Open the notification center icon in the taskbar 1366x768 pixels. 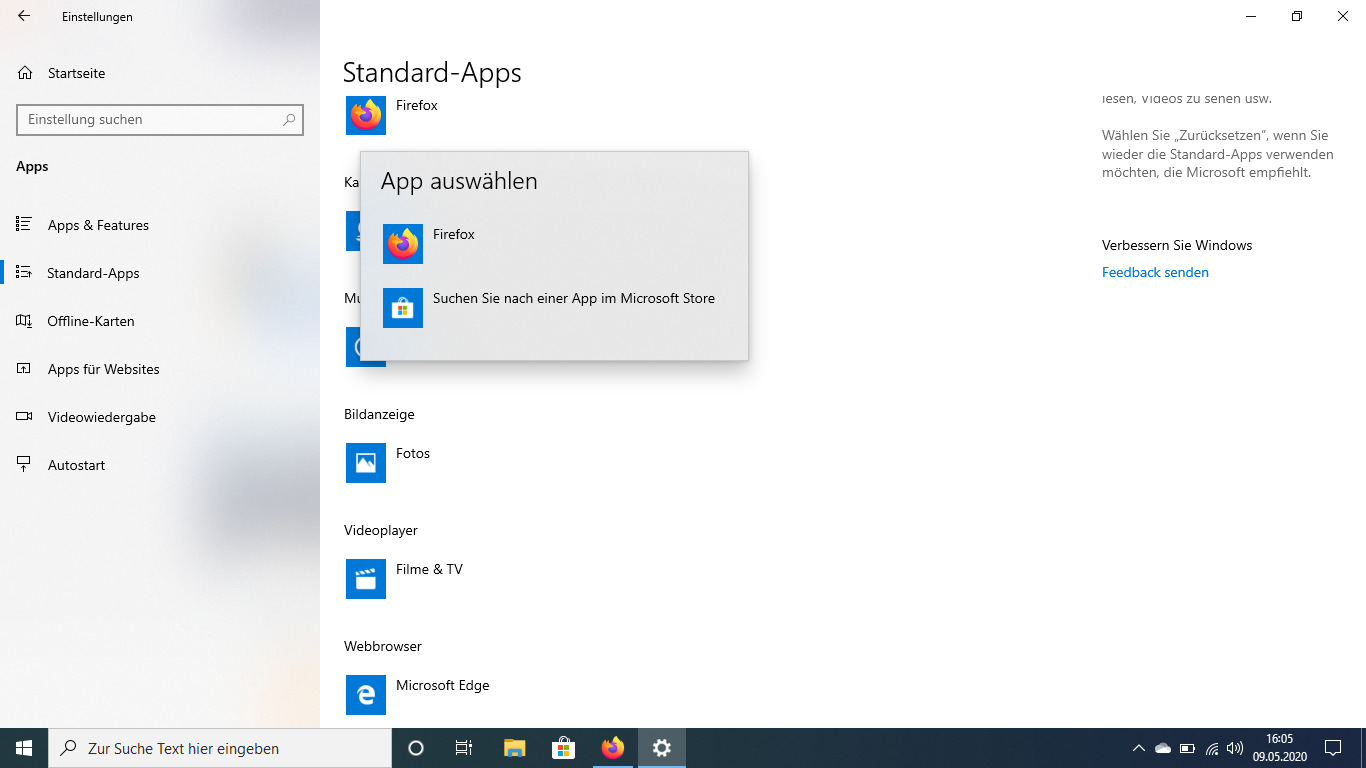click(1333, 748)
